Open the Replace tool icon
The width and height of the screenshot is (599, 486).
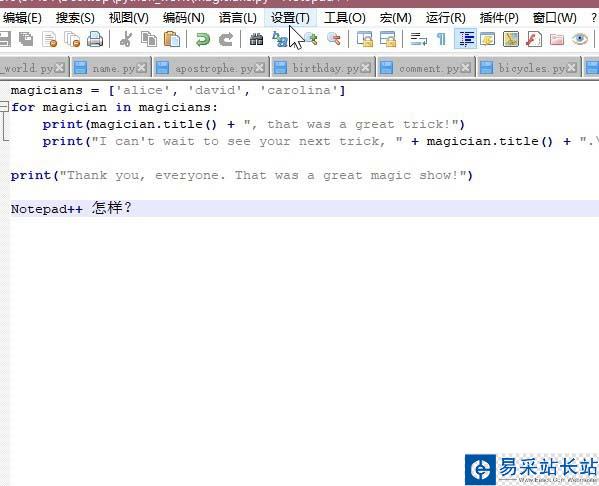[279, 39]
